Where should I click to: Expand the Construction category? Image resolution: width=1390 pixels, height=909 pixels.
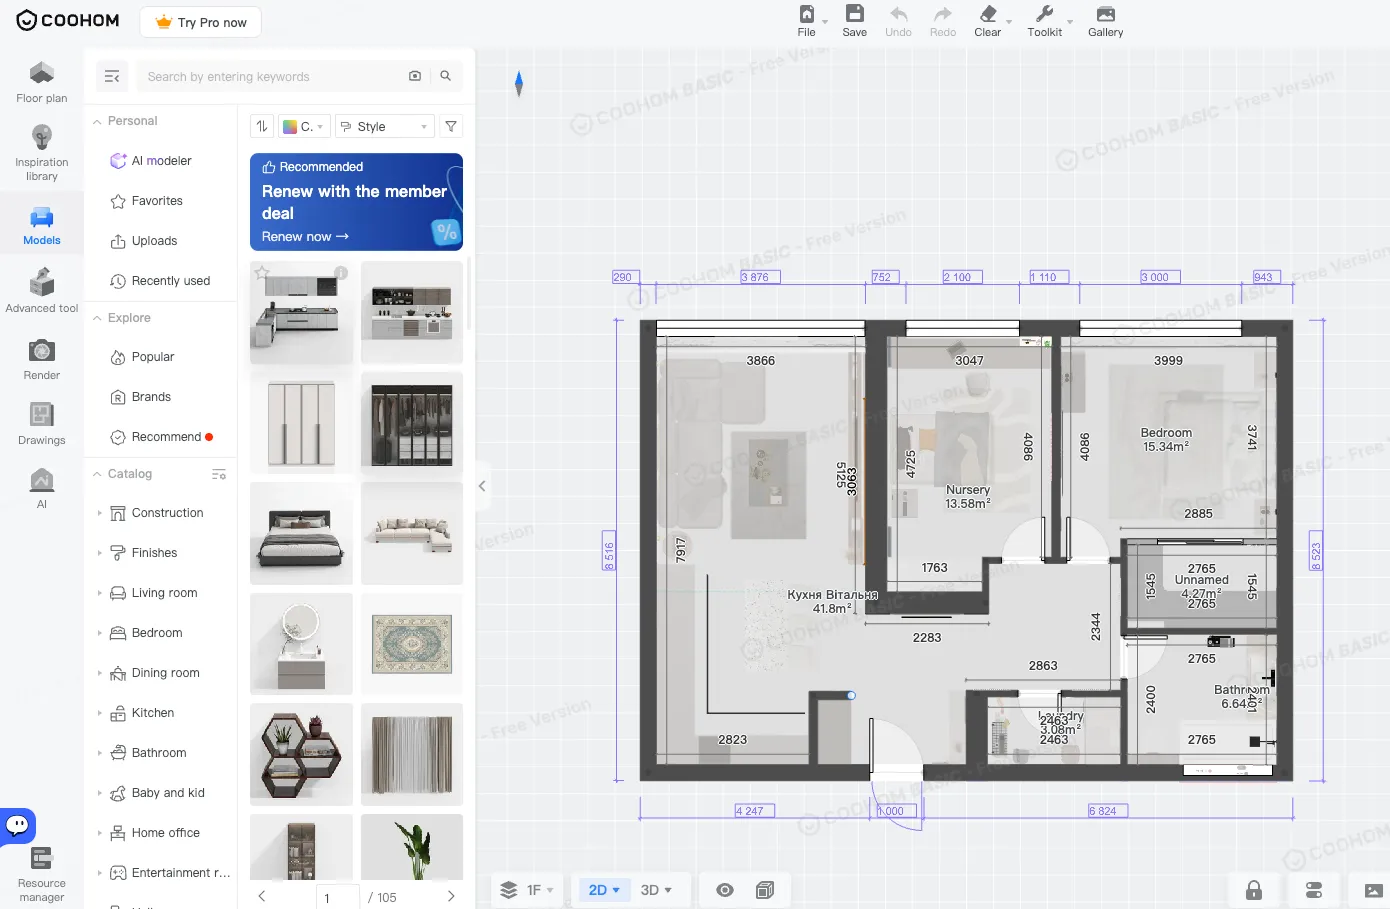point(100,513)
